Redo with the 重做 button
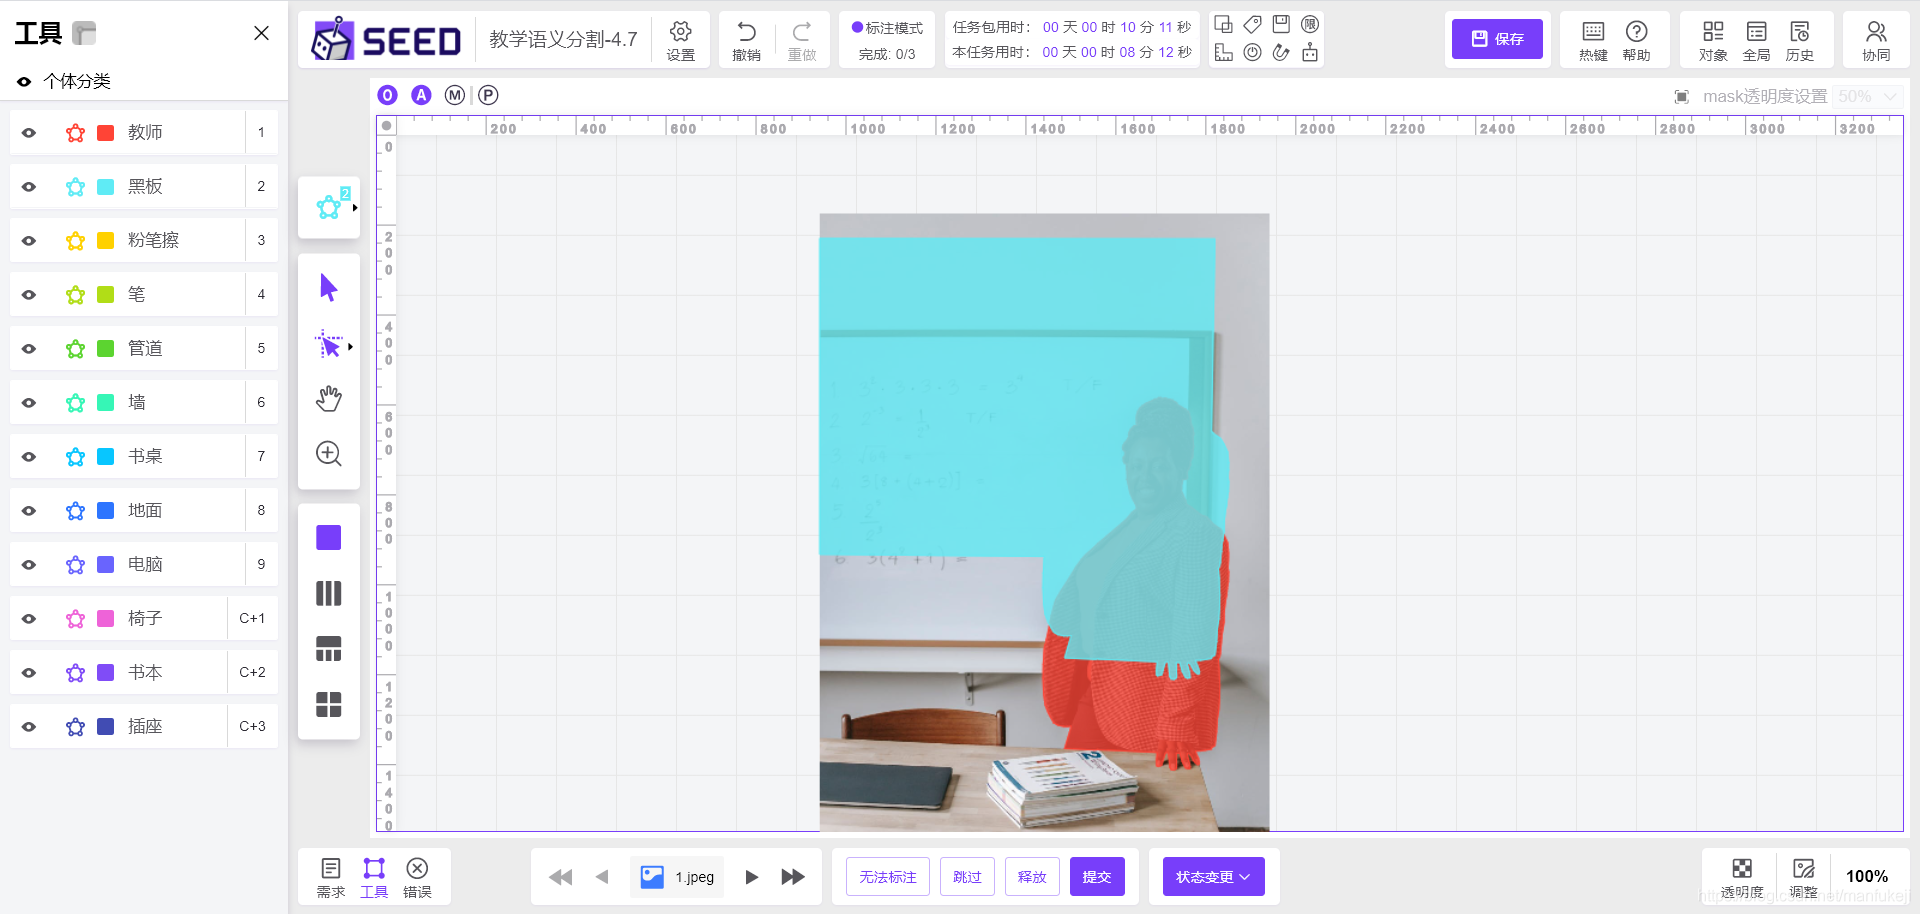This screenshot has height=914, width=1920. [x=802, y=40]
